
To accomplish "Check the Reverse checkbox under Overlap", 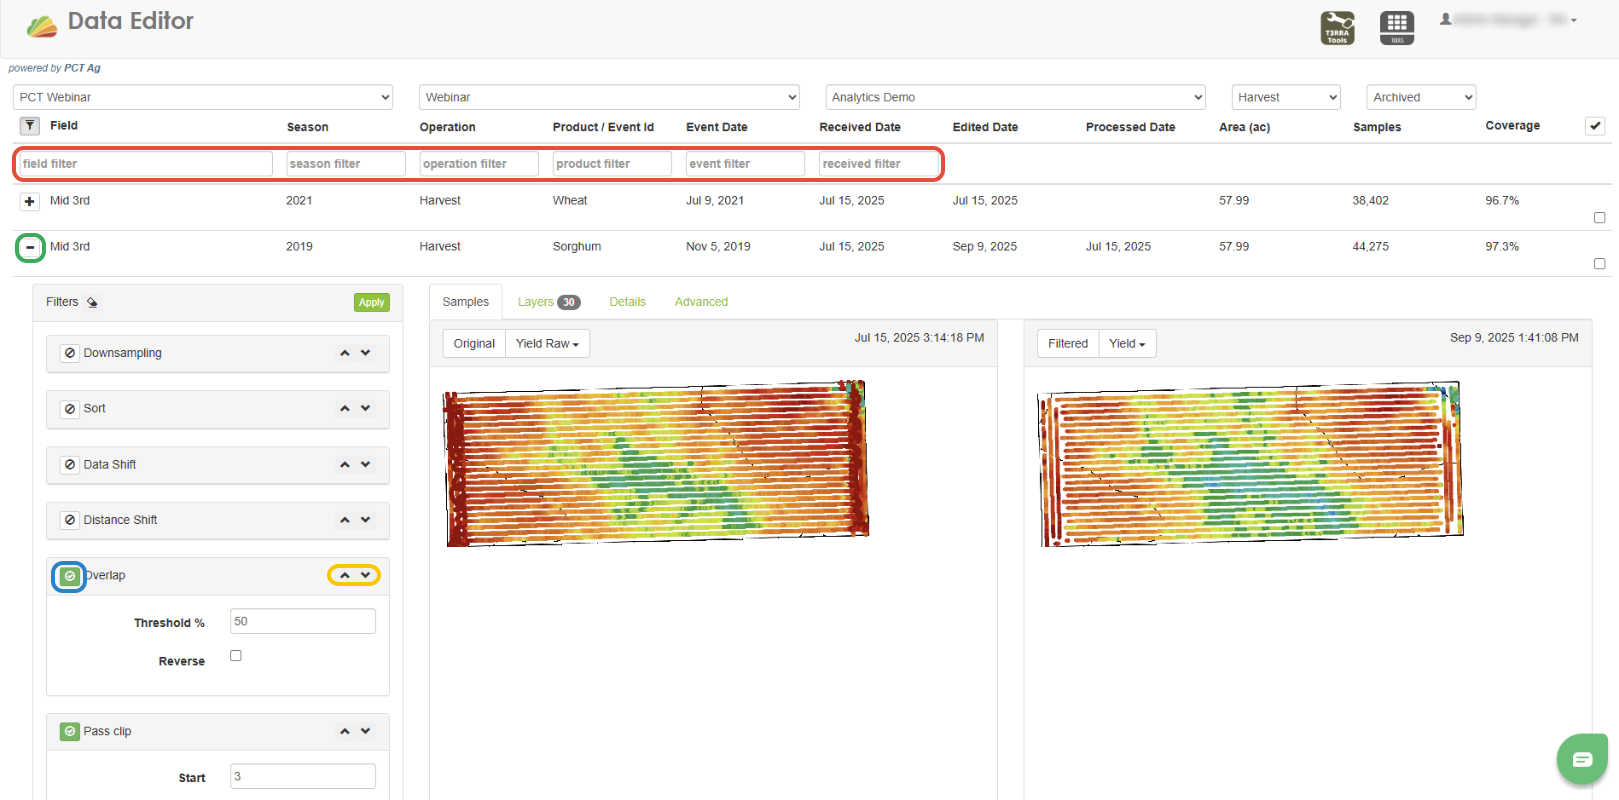I will [x=236, y=656].
